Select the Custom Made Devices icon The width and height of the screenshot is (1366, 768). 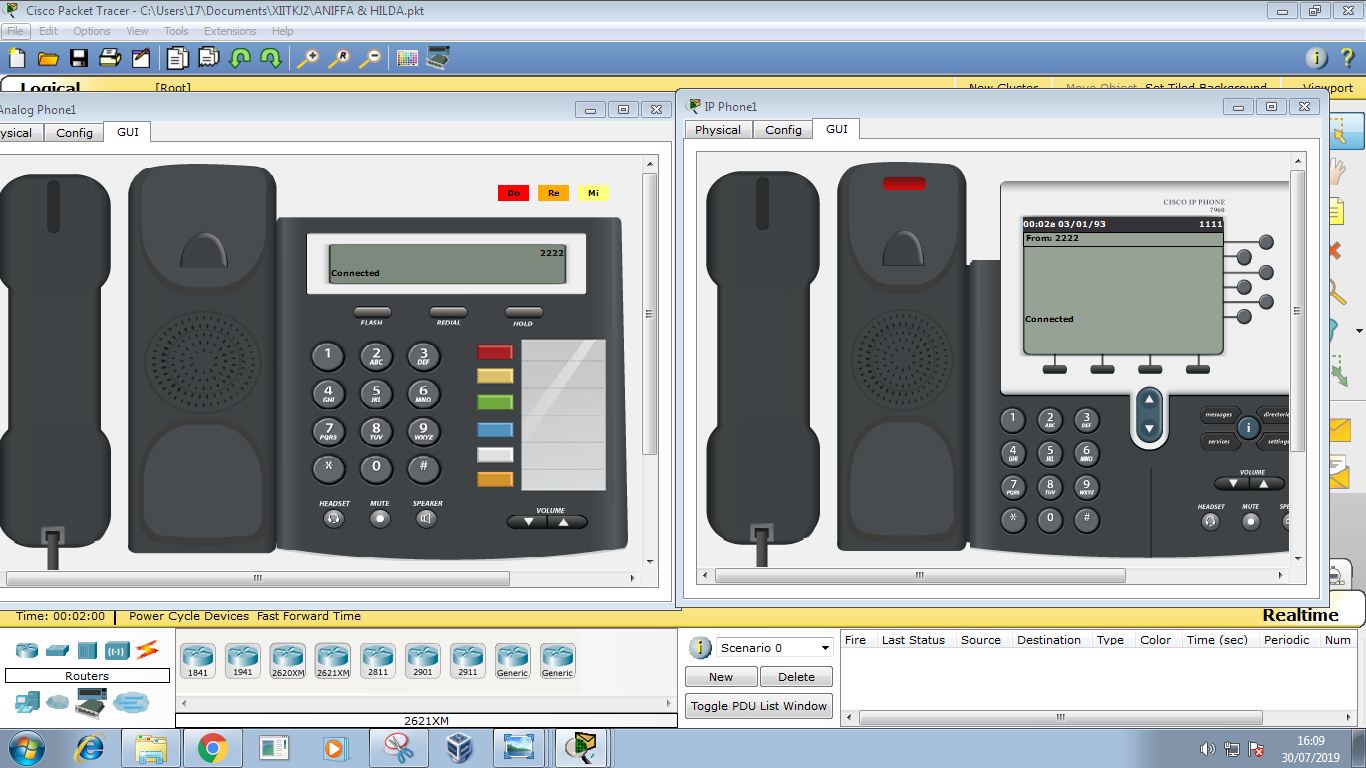pyautogui.click(x=91, y=703)
